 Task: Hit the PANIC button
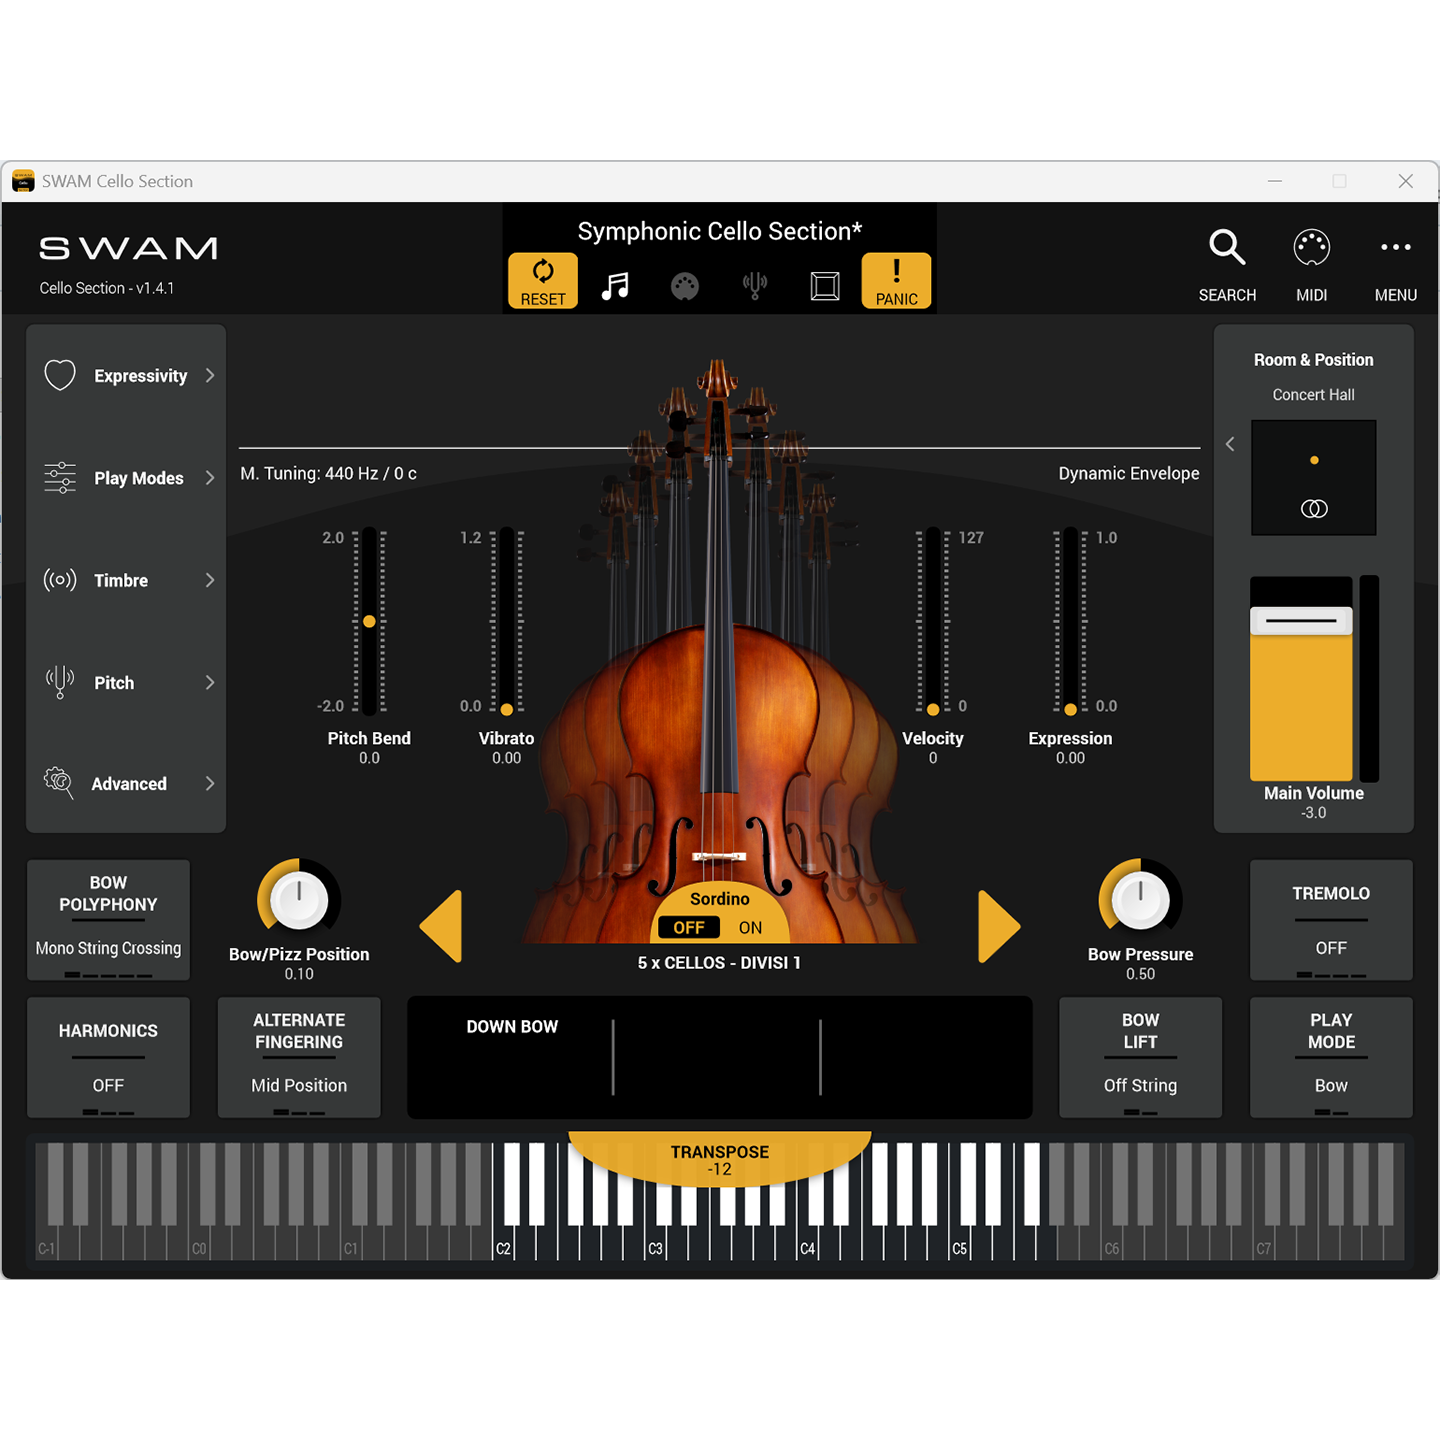point(896,281)
